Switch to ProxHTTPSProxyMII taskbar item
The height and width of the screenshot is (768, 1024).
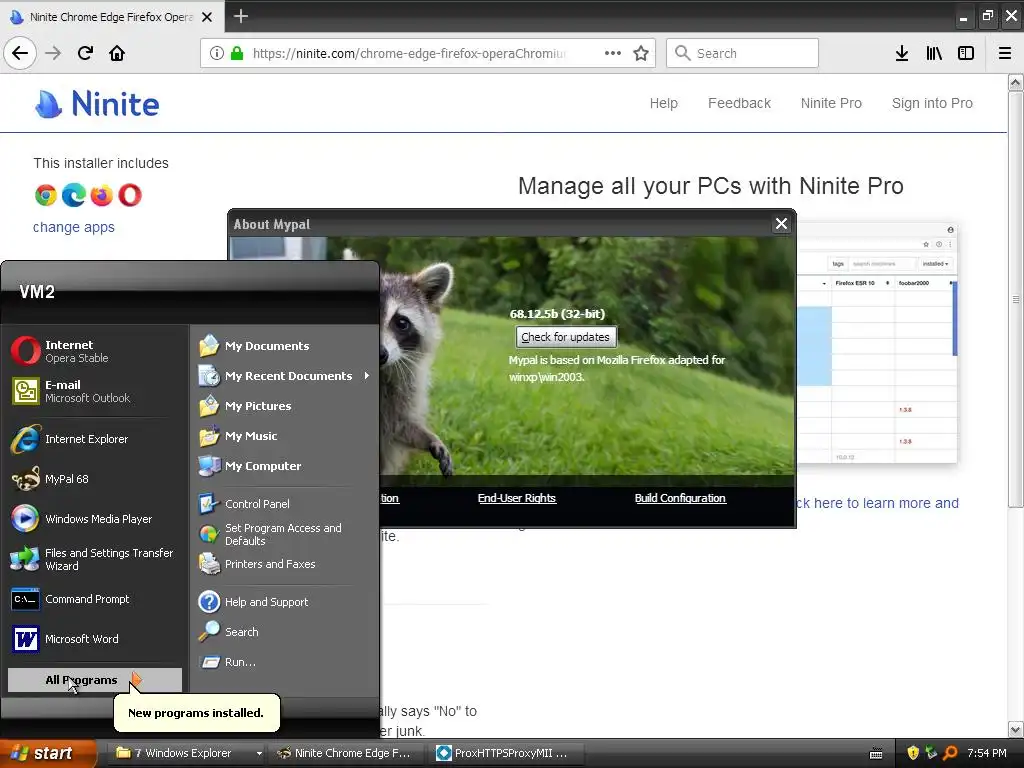[505, 753]
